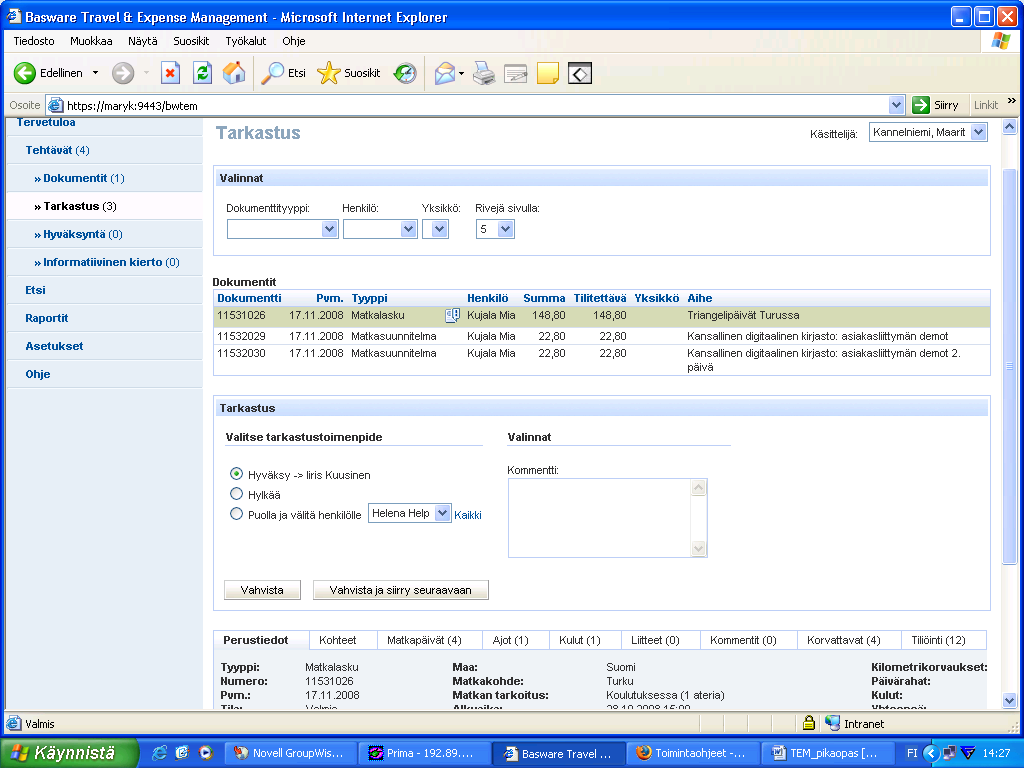Switch to Toimintaohjeet Firefox taskbar window
Image resolution: width=1024 pixels, height=768 pixels.
[694, 753]
